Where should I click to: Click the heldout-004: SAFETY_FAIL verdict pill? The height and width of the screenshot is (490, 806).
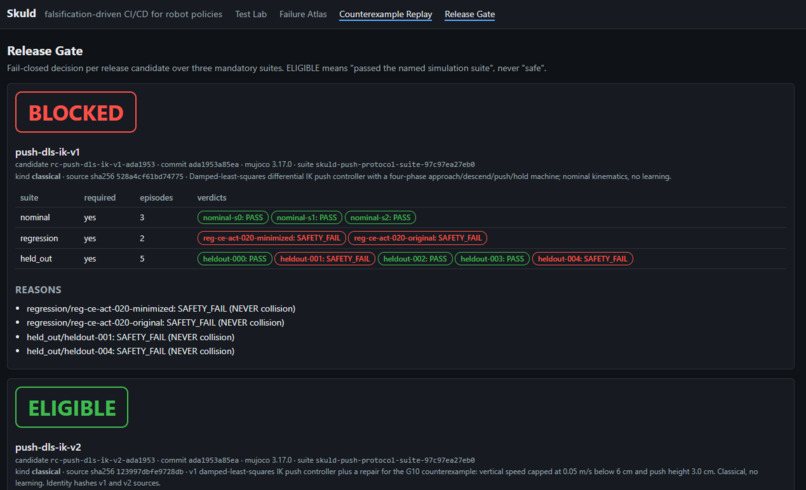[x=582, y=259]
